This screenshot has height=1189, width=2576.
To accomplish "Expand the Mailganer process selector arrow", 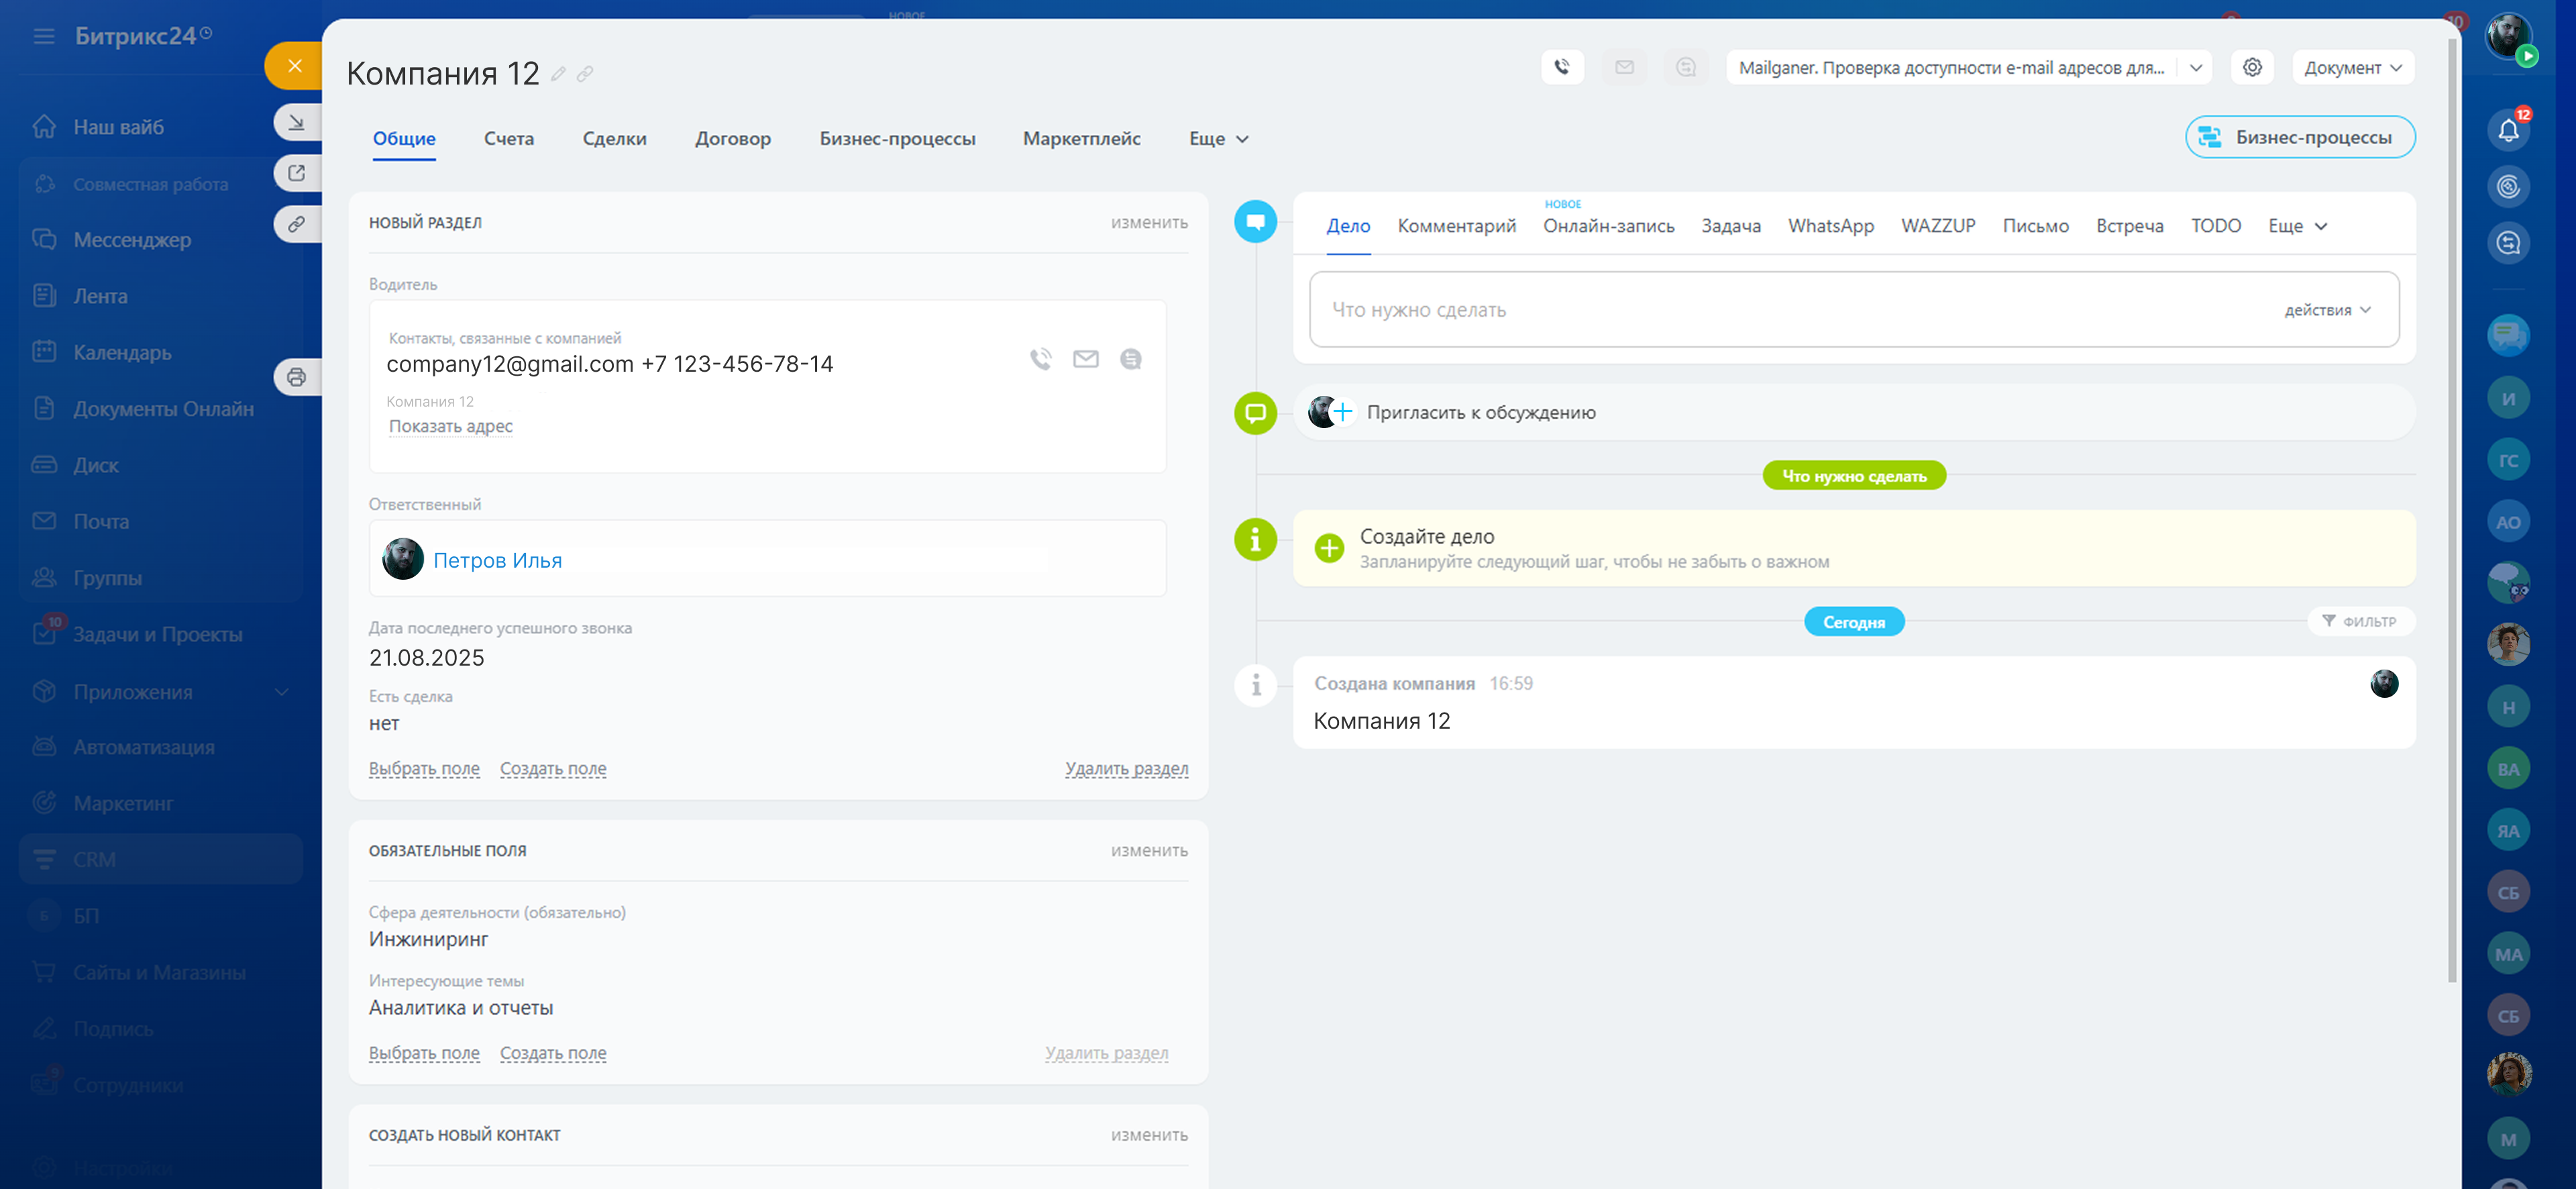I will 2196,67.
